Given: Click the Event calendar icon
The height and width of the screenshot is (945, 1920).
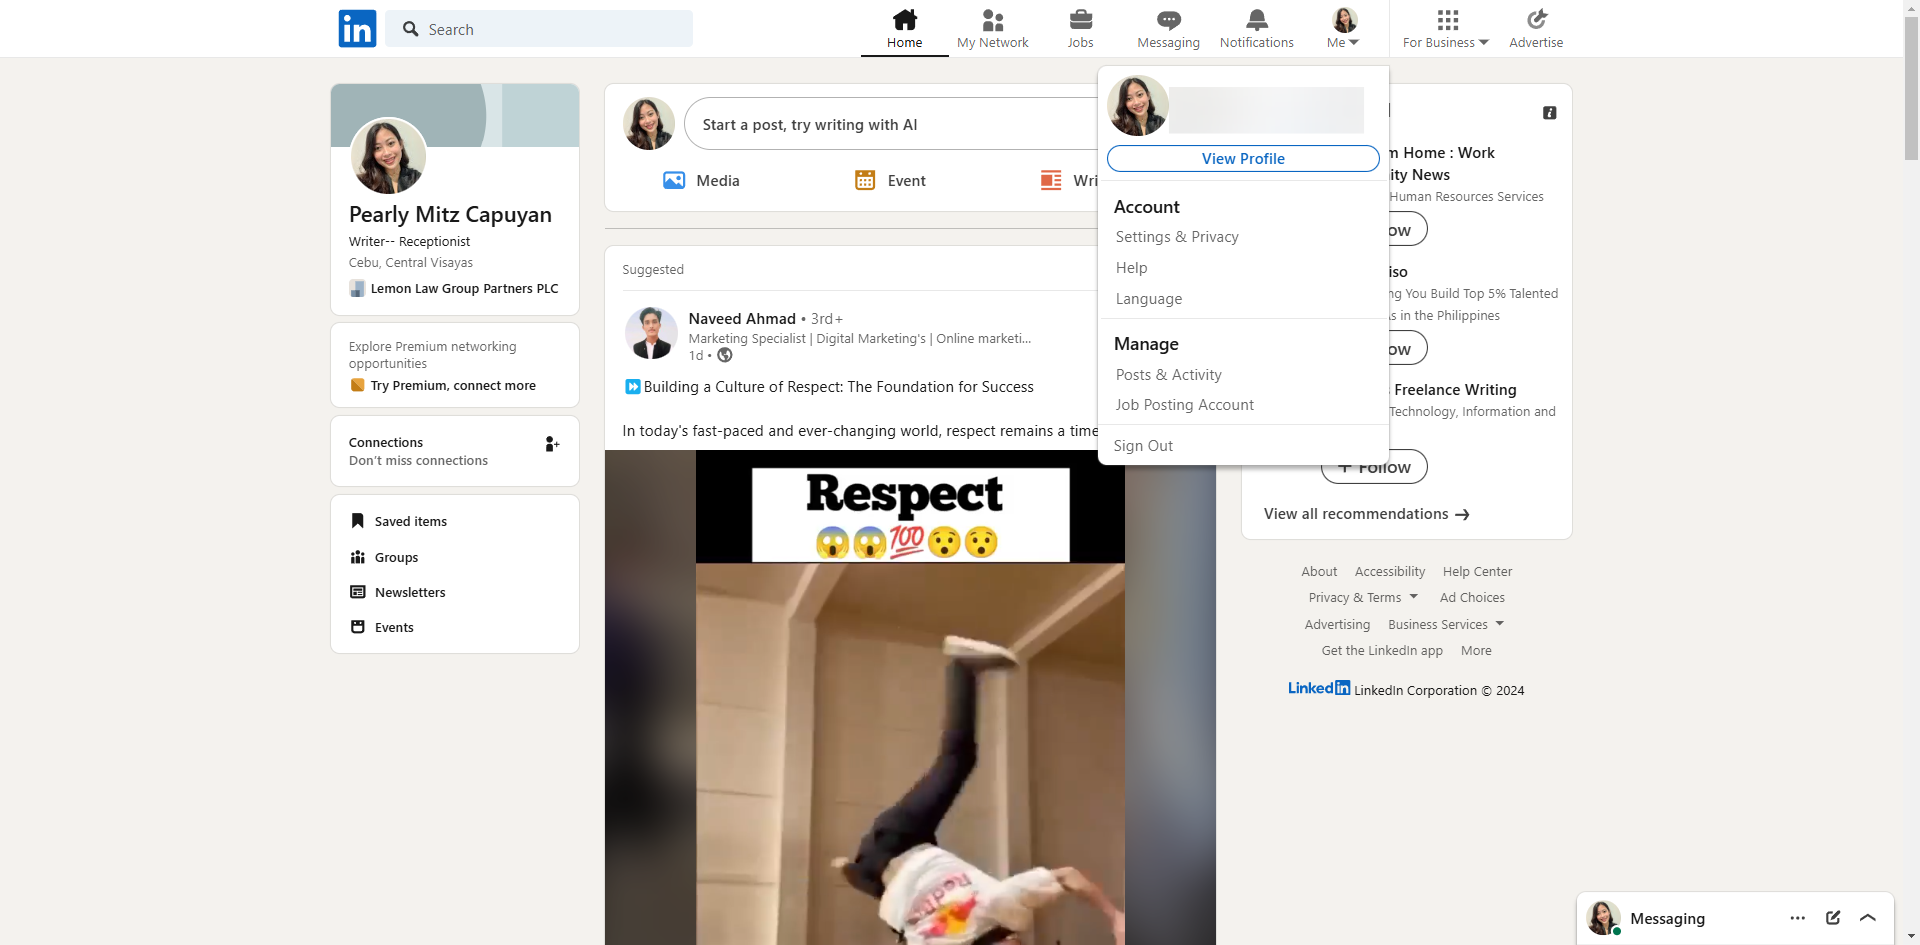Looking at the screenshot, I should click(x=865, y=180).
